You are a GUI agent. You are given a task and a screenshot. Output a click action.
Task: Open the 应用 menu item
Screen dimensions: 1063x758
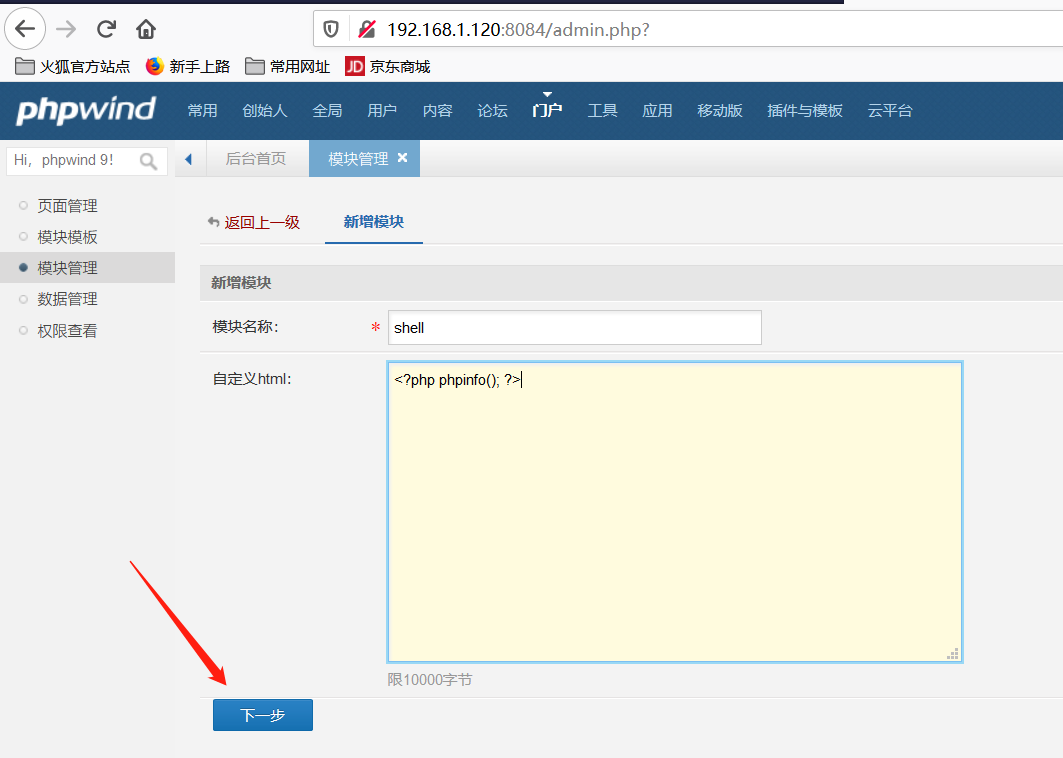pos(657,110)
